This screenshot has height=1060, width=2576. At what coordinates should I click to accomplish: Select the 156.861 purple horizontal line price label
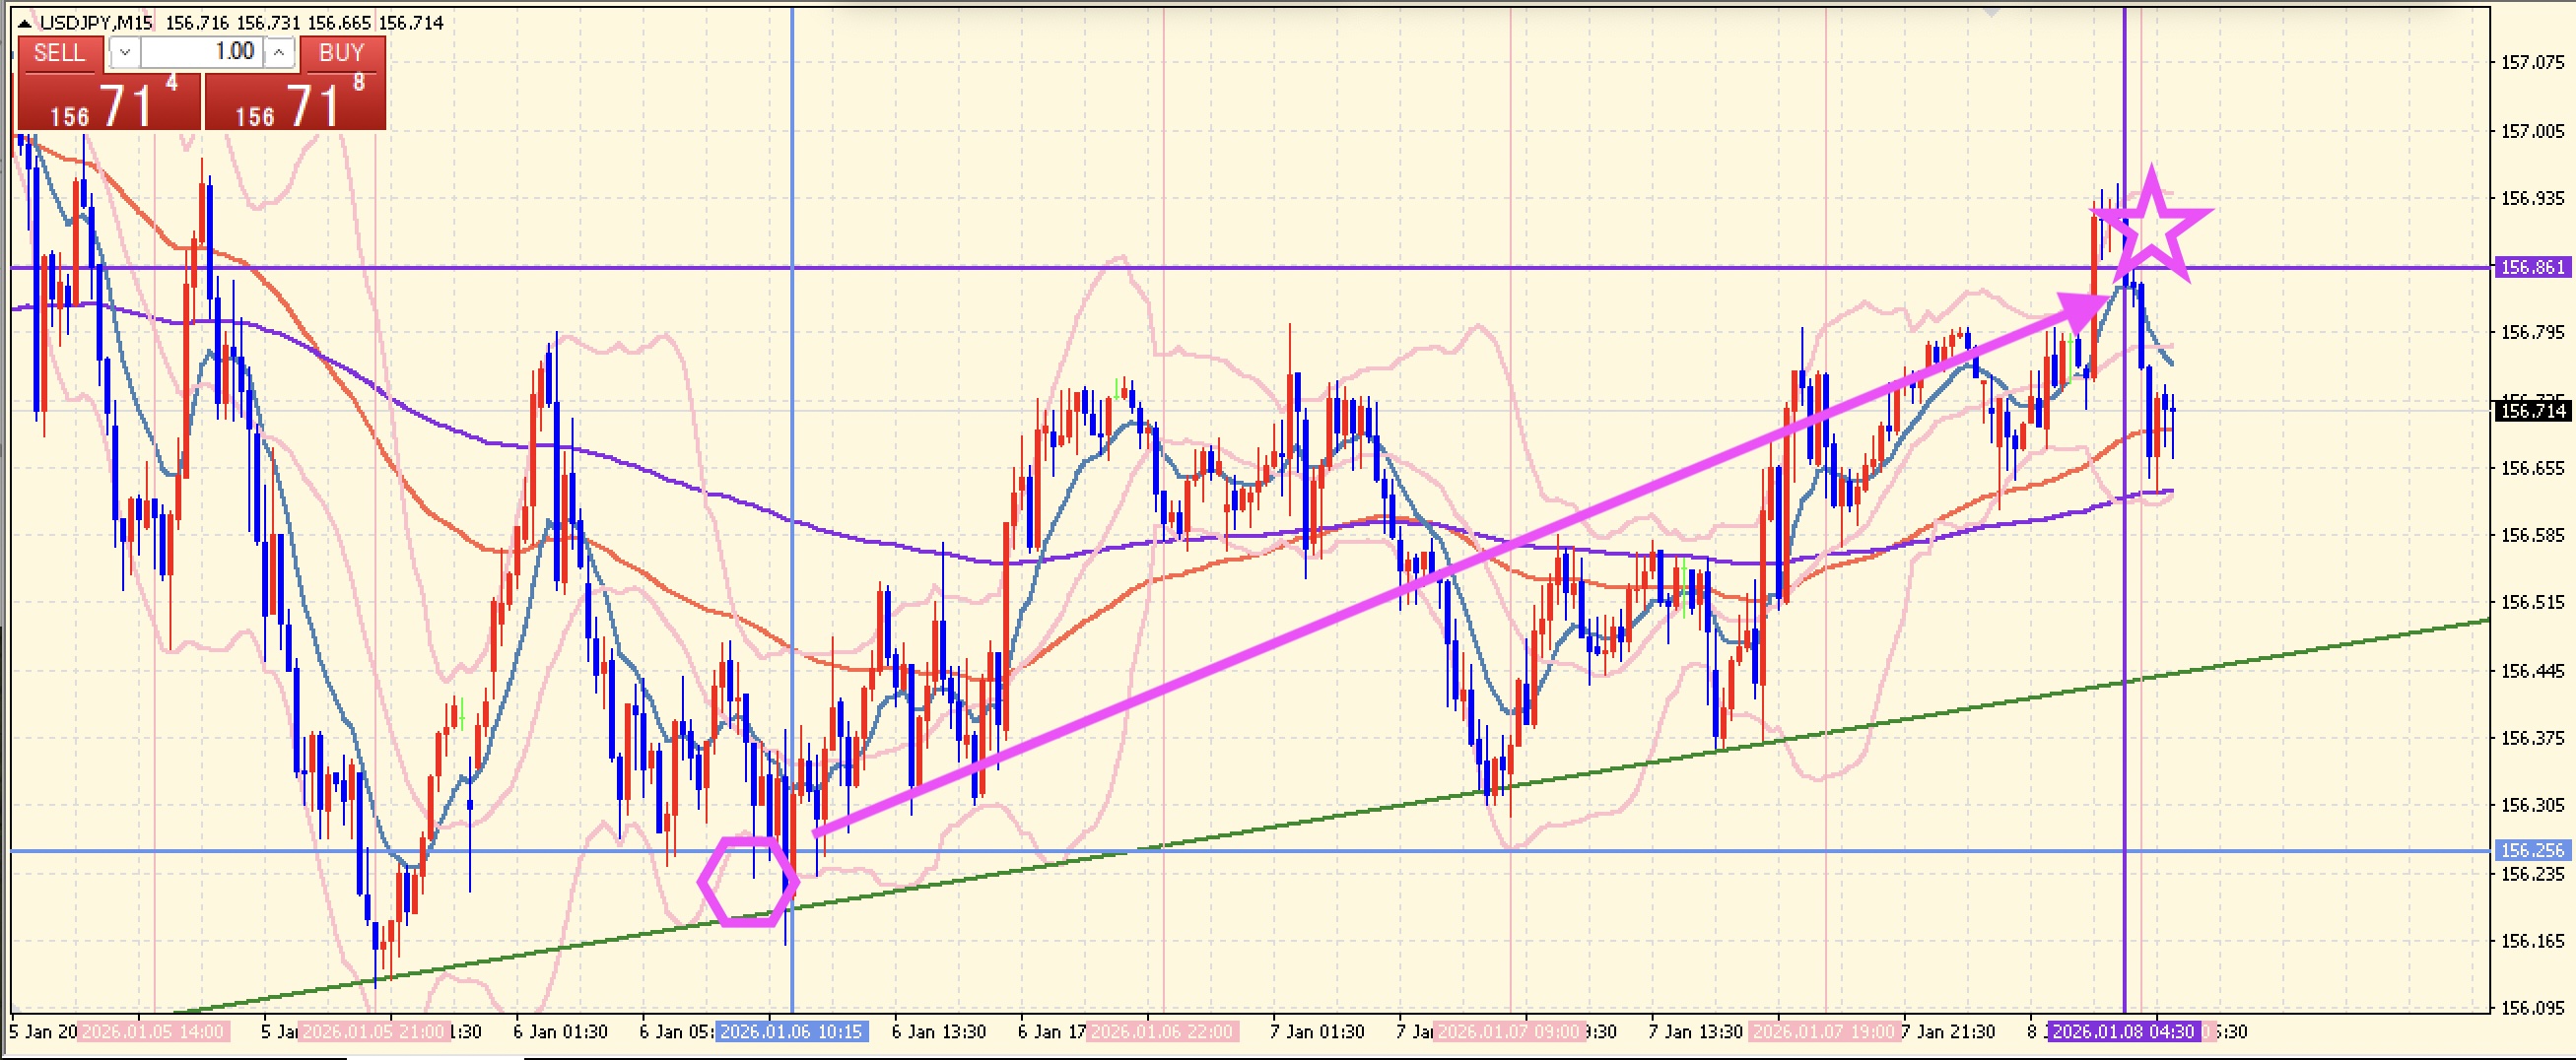click(2532, 267)
